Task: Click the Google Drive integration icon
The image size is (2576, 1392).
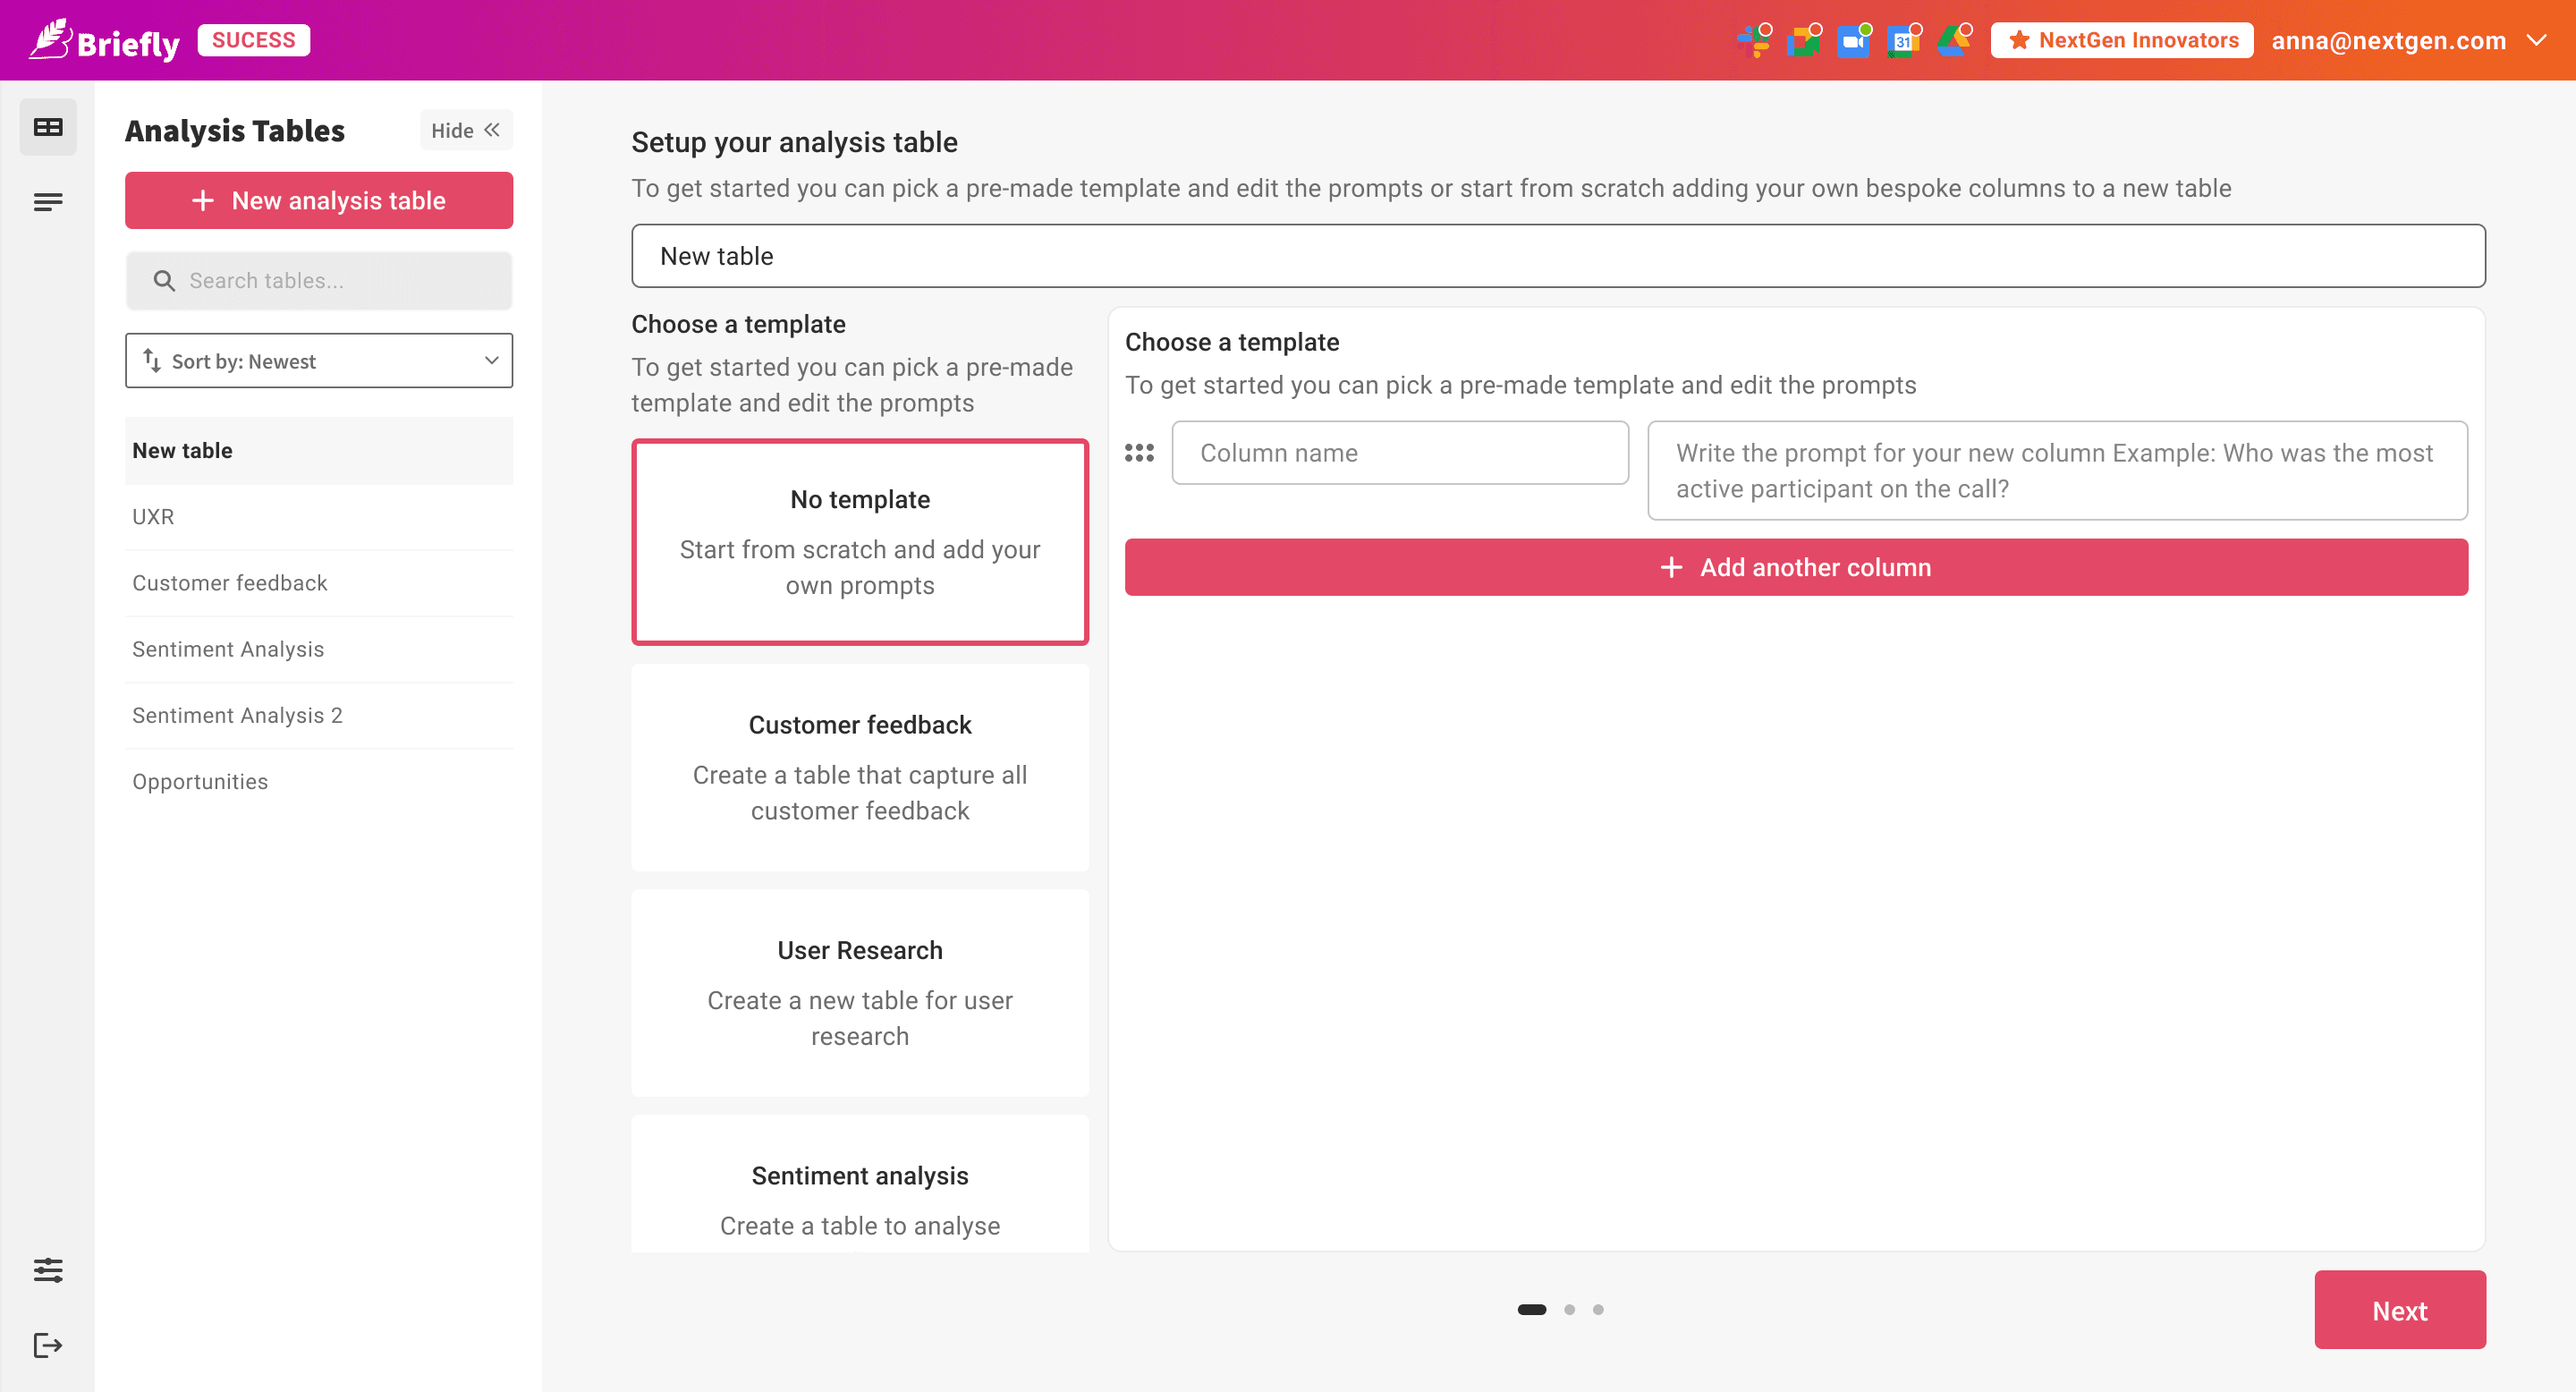Action: (x=1952, y=41)
